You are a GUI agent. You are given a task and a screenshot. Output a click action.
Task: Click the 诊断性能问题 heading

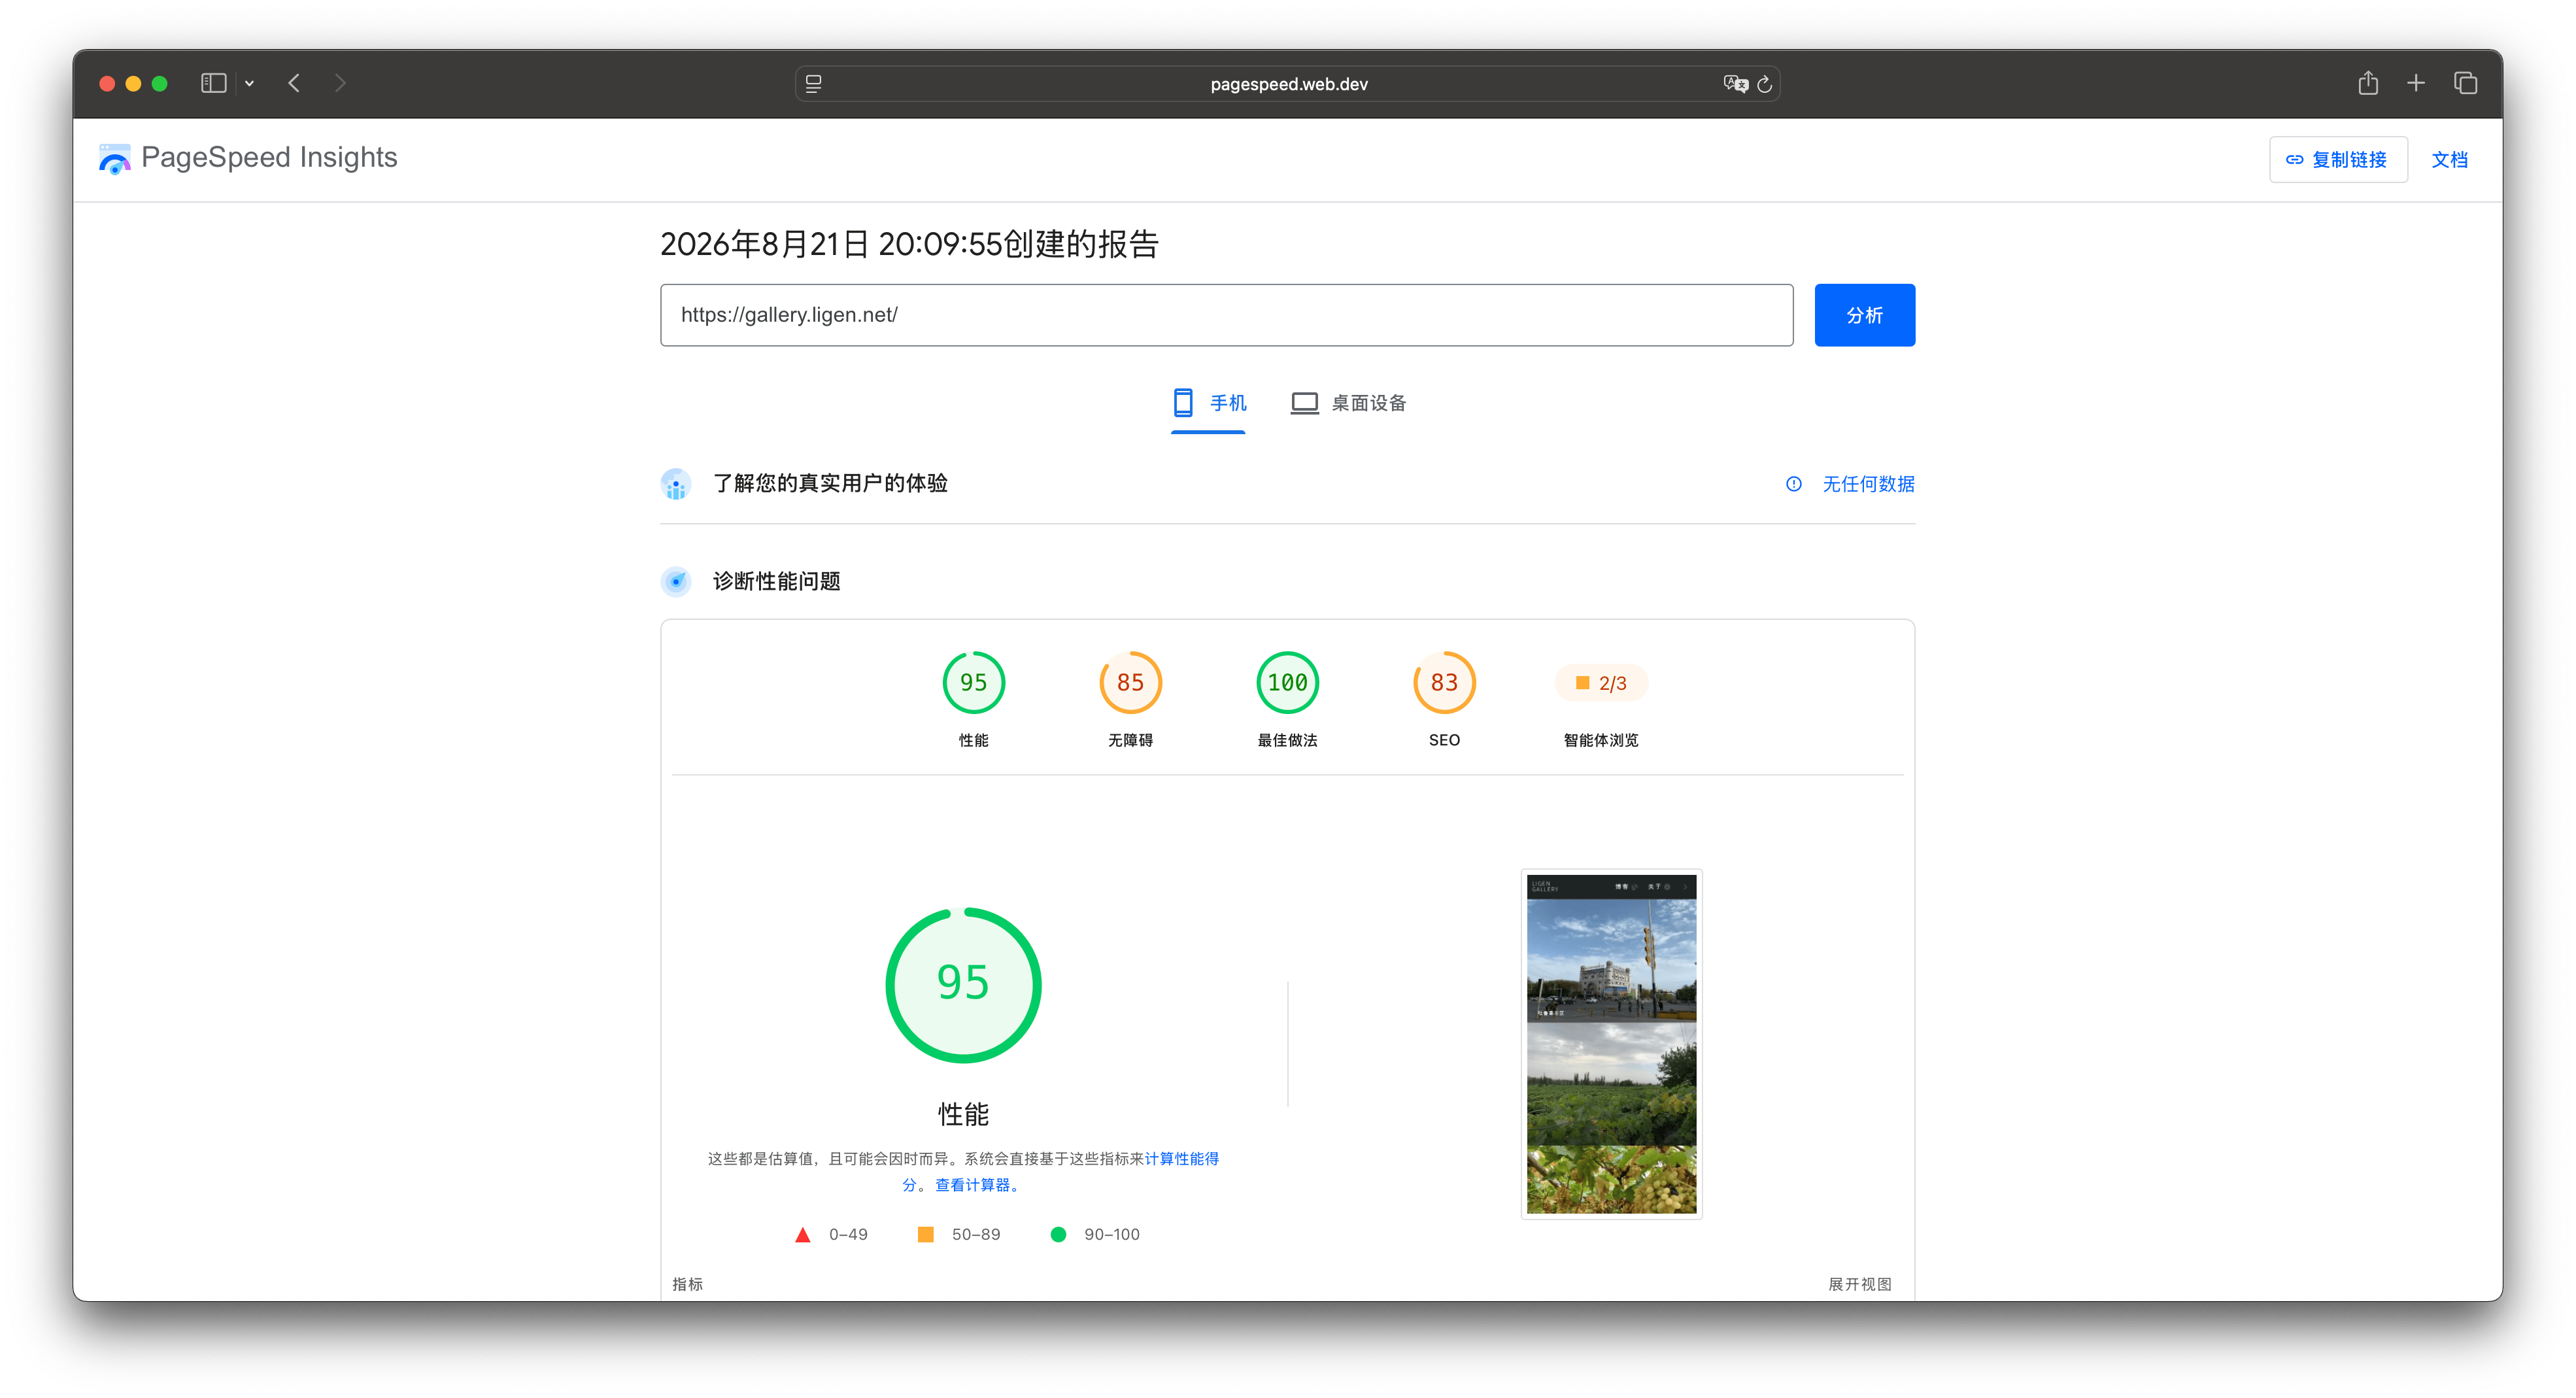pyautogui.click(x=776, y=582)
